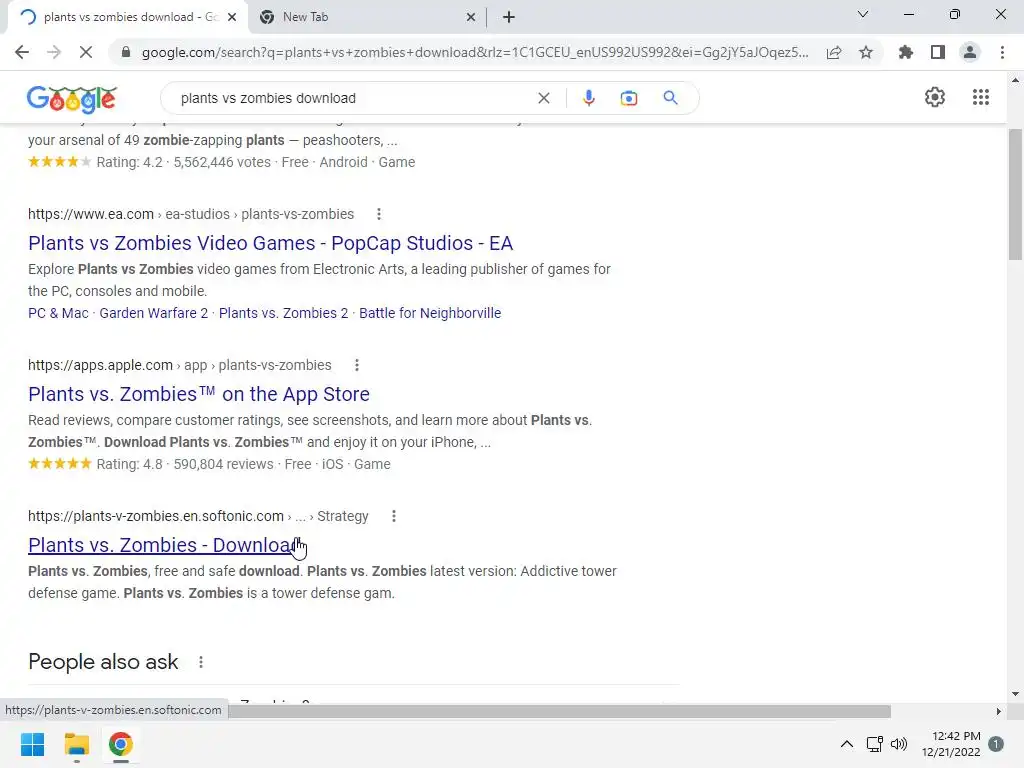1024x768 pixels.
Task: Click scroll right arrow on horizontal scrollbar
Action: (x=998, y=711)
